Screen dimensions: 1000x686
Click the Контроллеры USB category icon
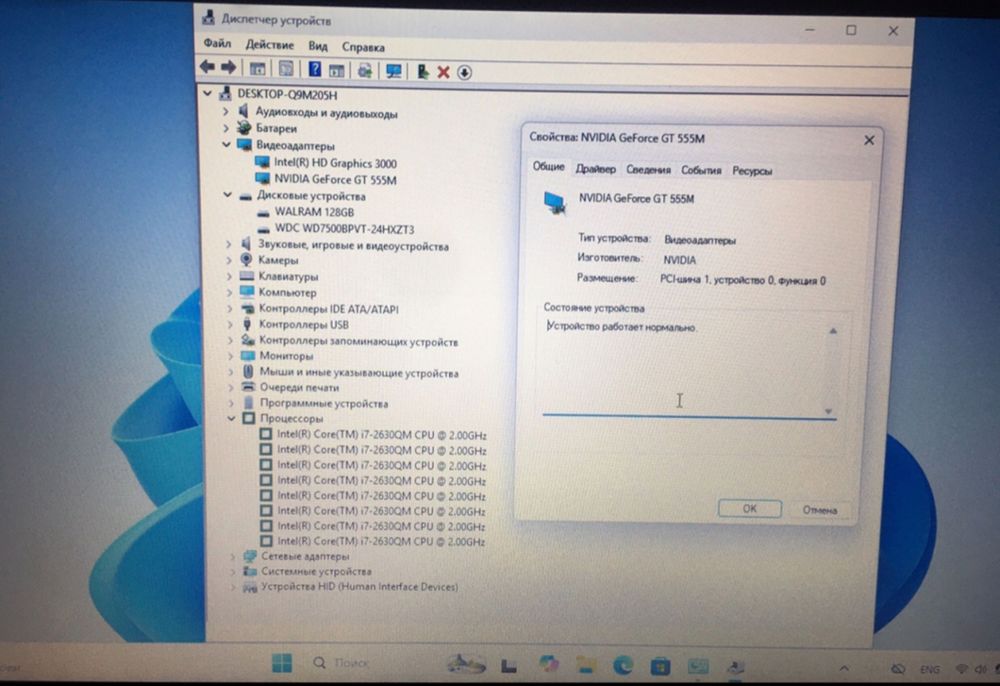(x=247, y=325)
